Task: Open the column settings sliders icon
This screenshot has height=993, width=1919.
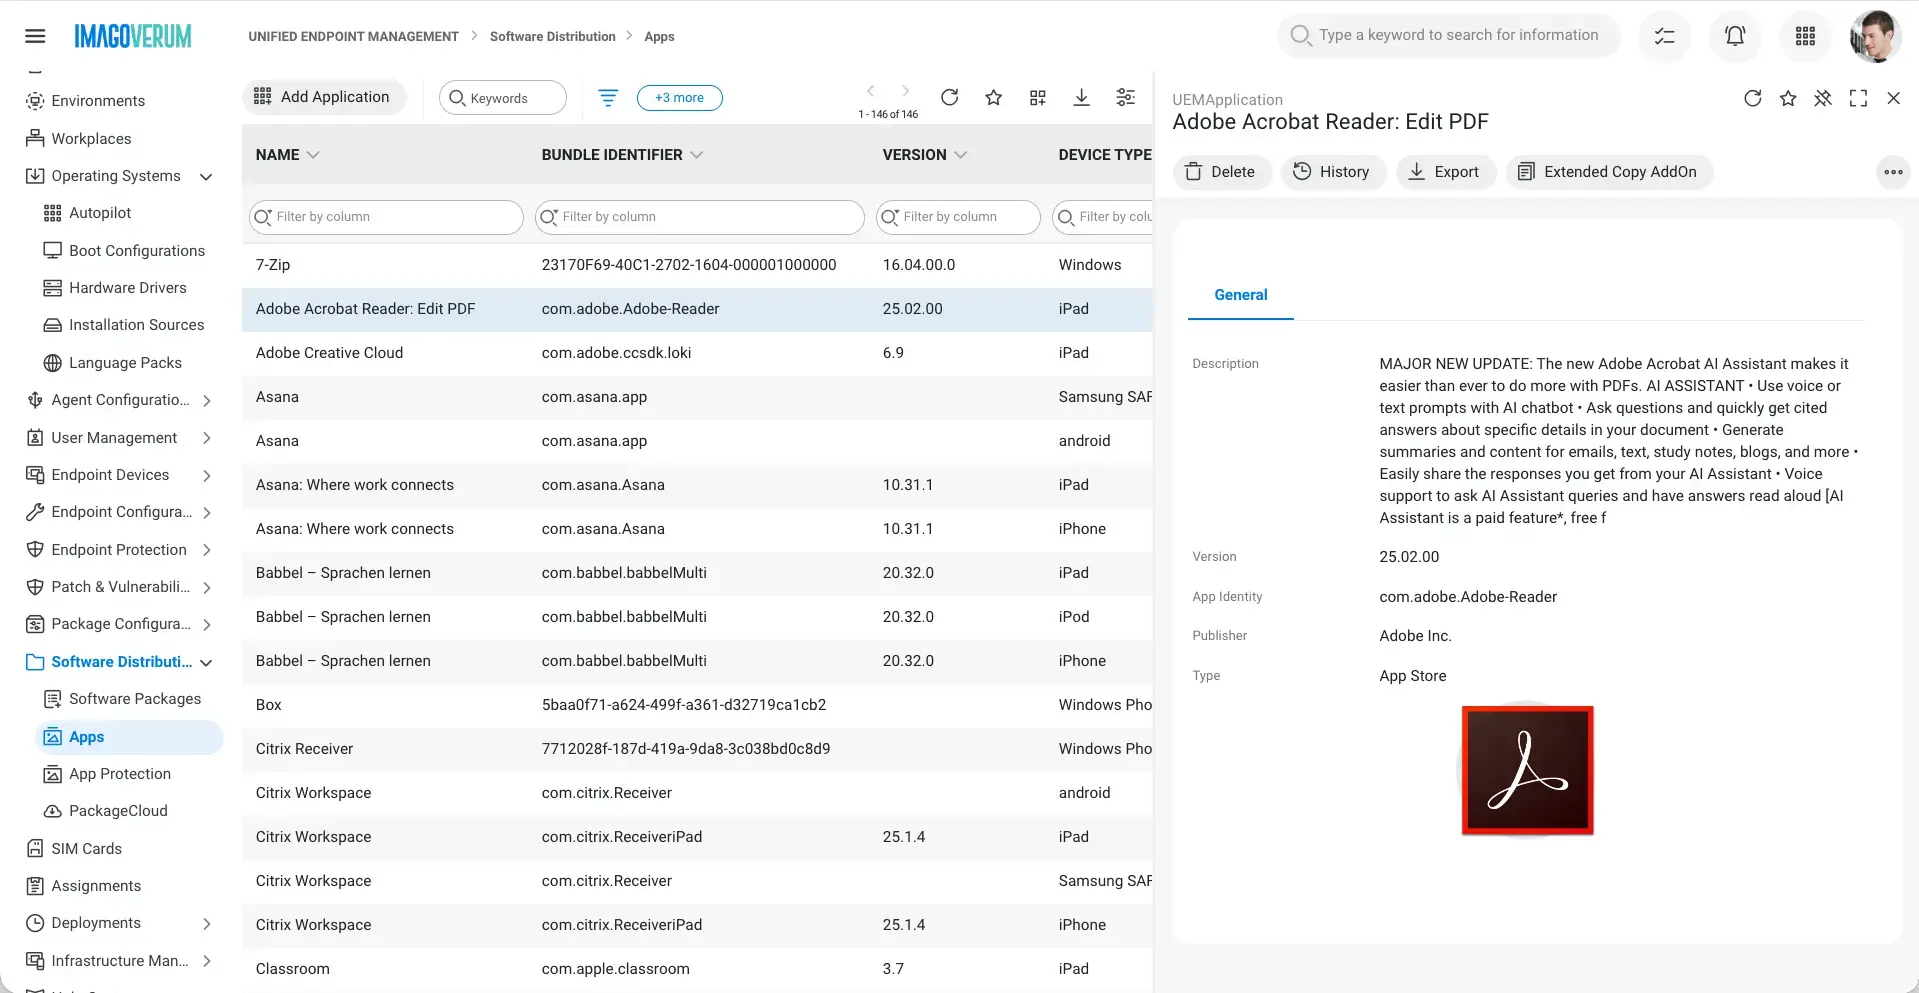Action: click(1125, 97)
